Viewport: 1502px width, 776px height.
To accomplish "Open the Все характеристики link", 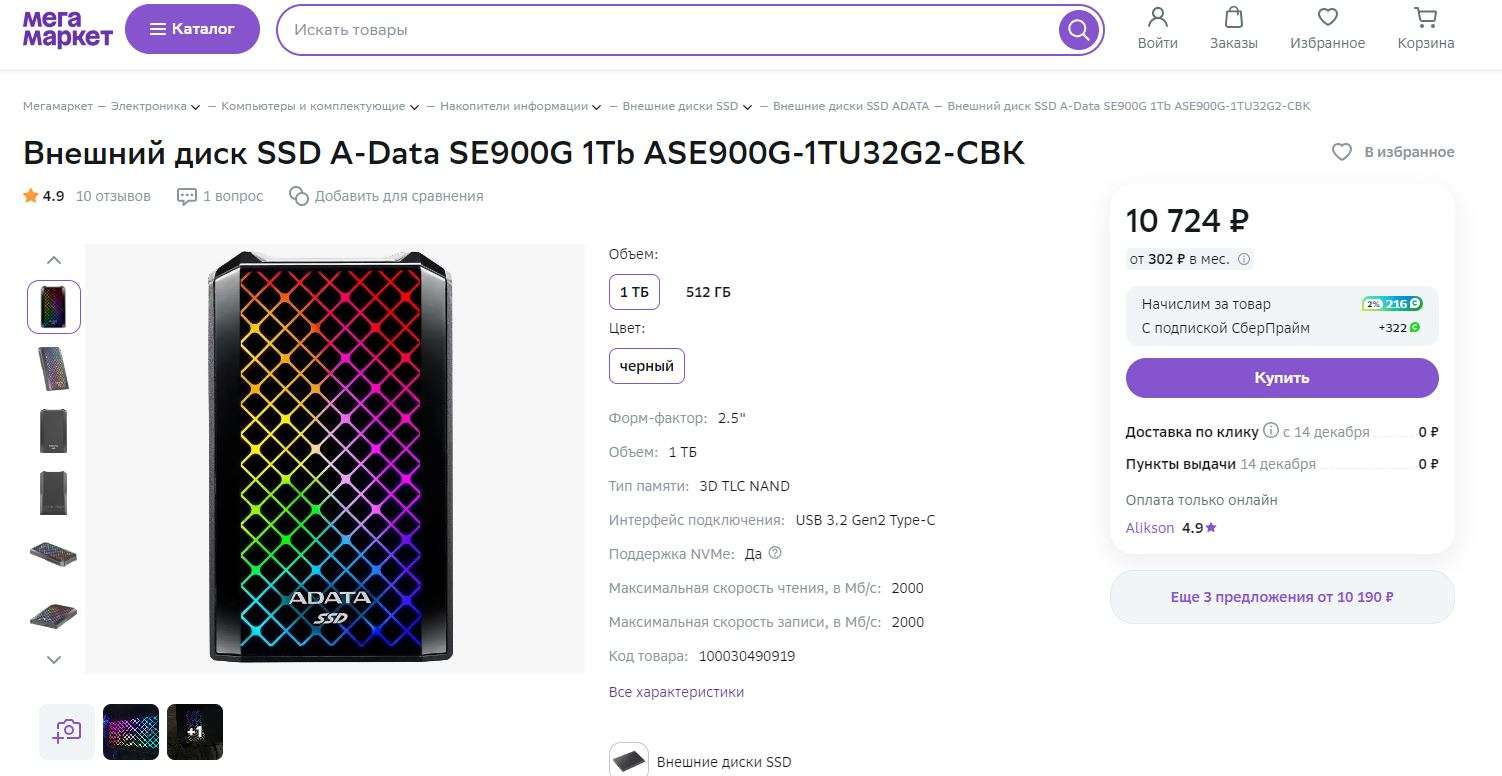I will [676, 692].
